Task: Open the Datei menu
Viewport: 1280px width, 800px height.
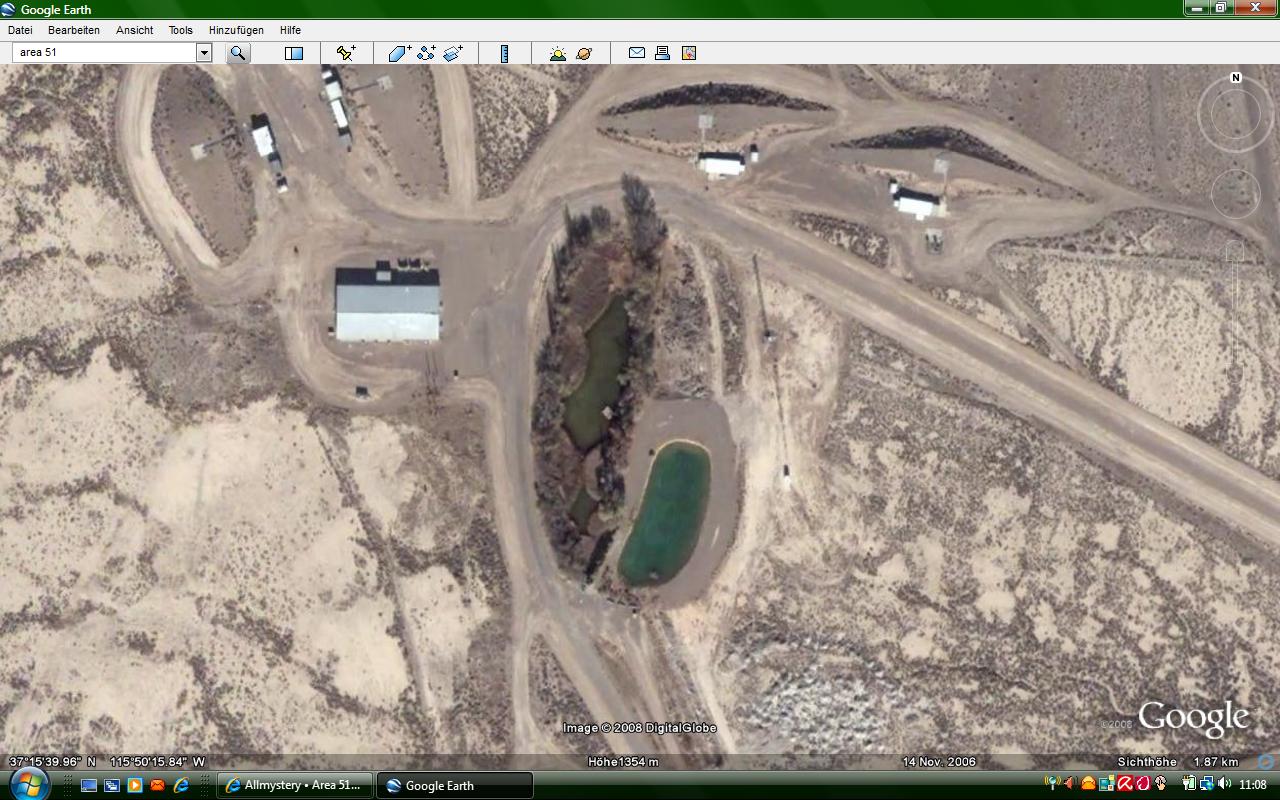Action: pyautogui.click(x=20, y=30)
